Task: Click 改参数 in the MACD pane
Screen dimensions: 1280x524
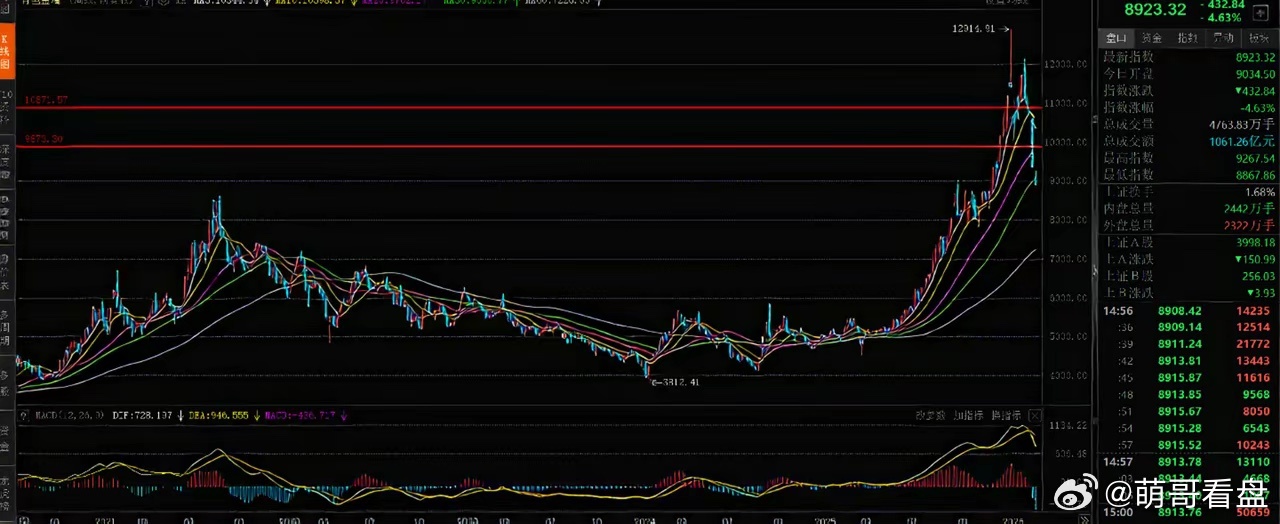Action: pos(930,415)
